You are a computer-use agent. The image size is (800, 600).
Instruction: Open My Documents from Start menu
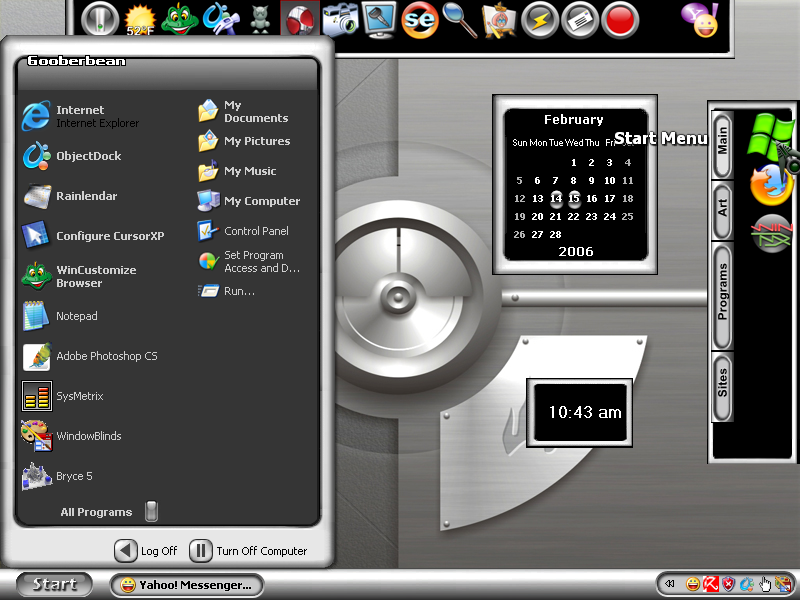point(255,111)
